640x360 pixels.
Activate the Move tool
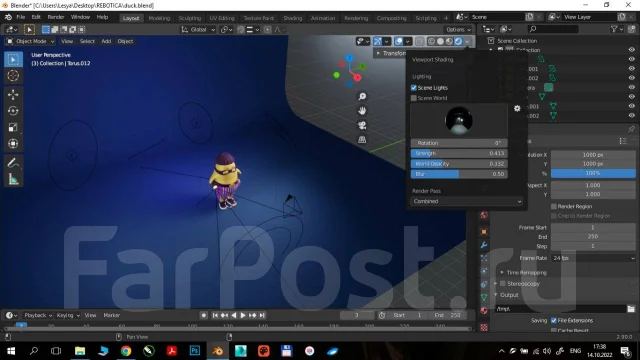click(x=13, y=95)
